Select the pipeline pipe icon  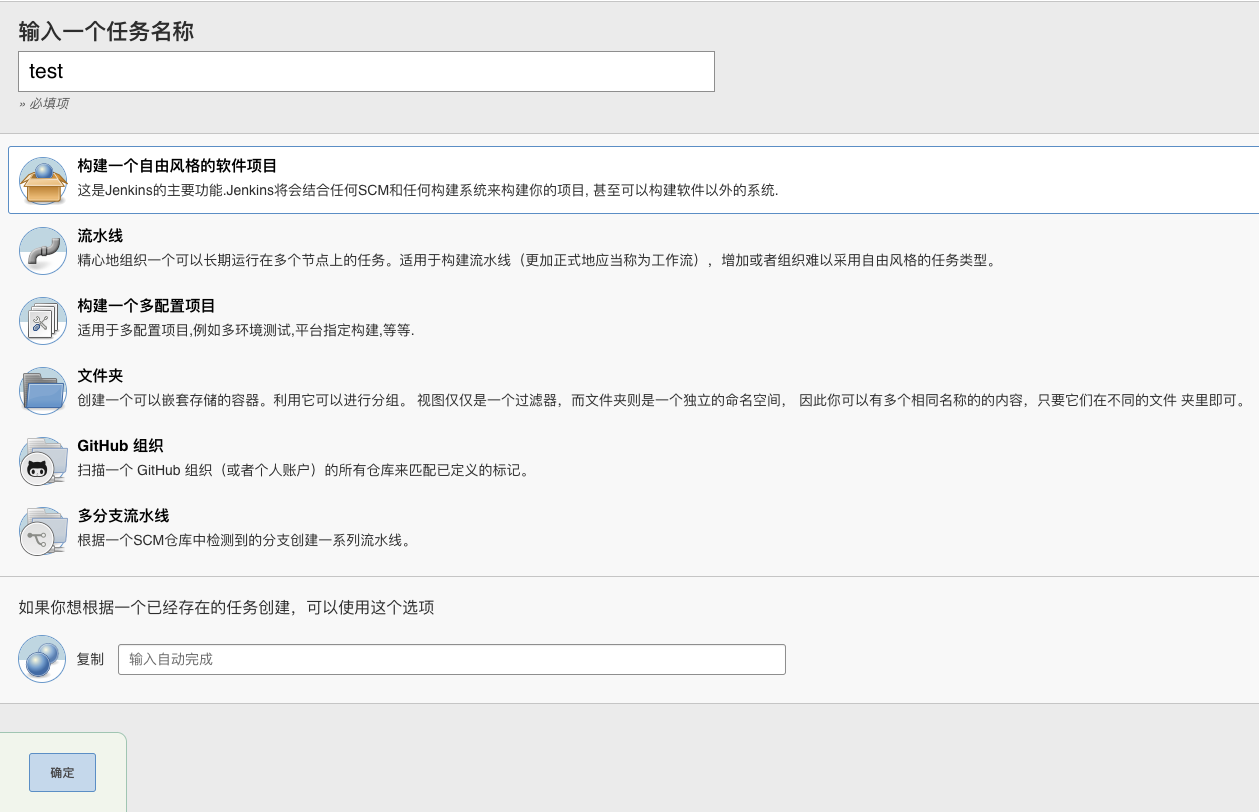43,250
